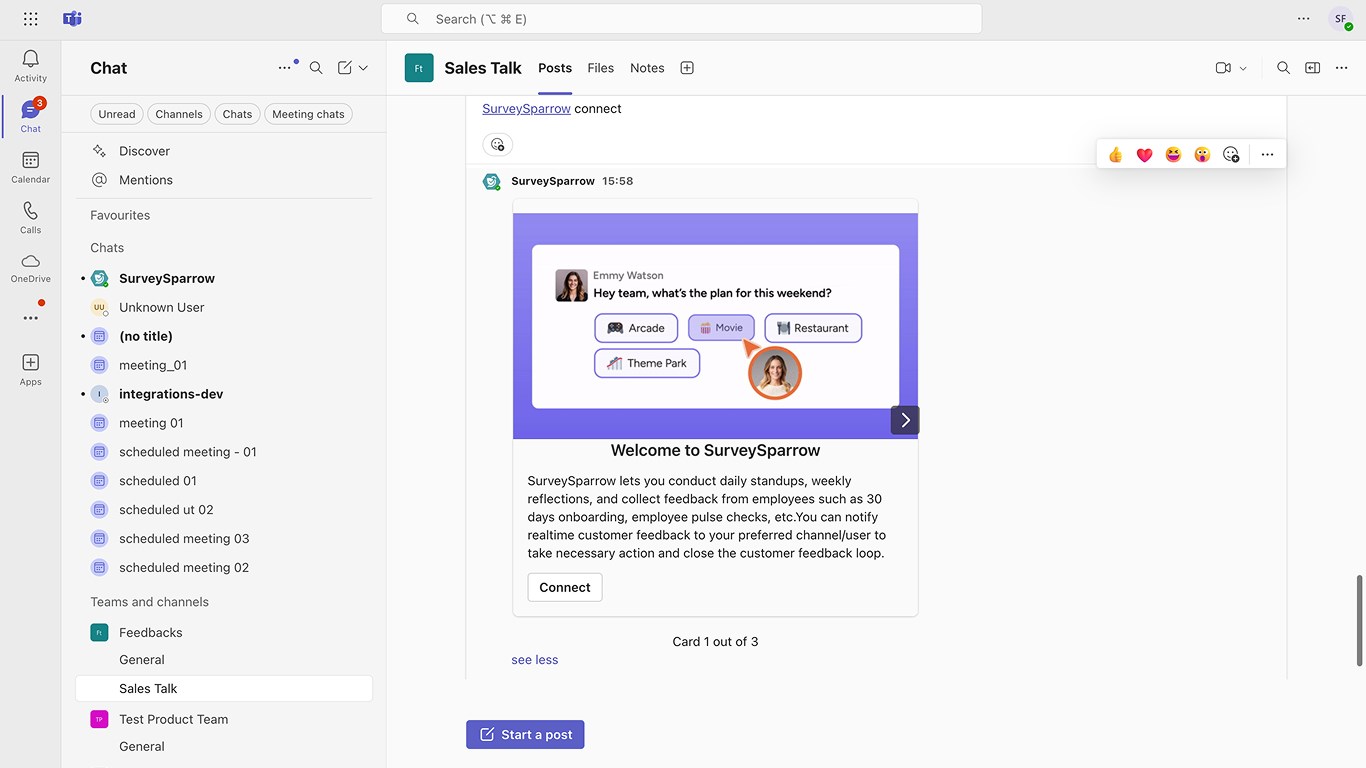This screenshot has width=1366, height=768.
Task: Click the SurveySparrow bot avatar in post
Action: pos(491,181)
